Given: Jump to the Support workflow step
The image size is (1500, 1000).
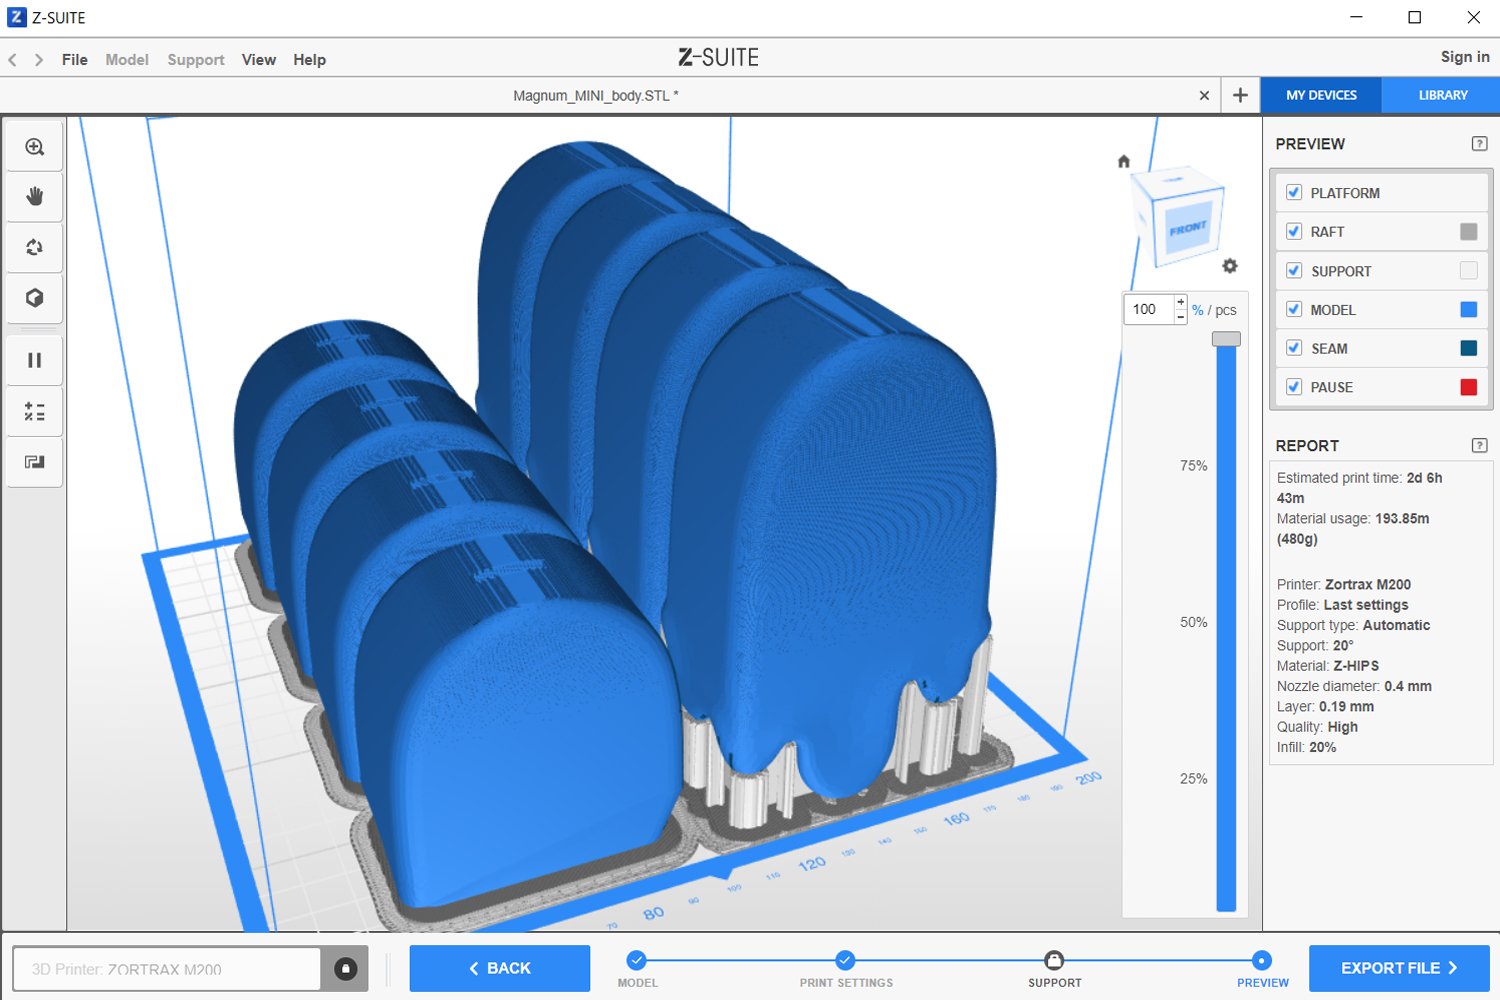Looking at the screenshot, I should tap(1055, 969).
